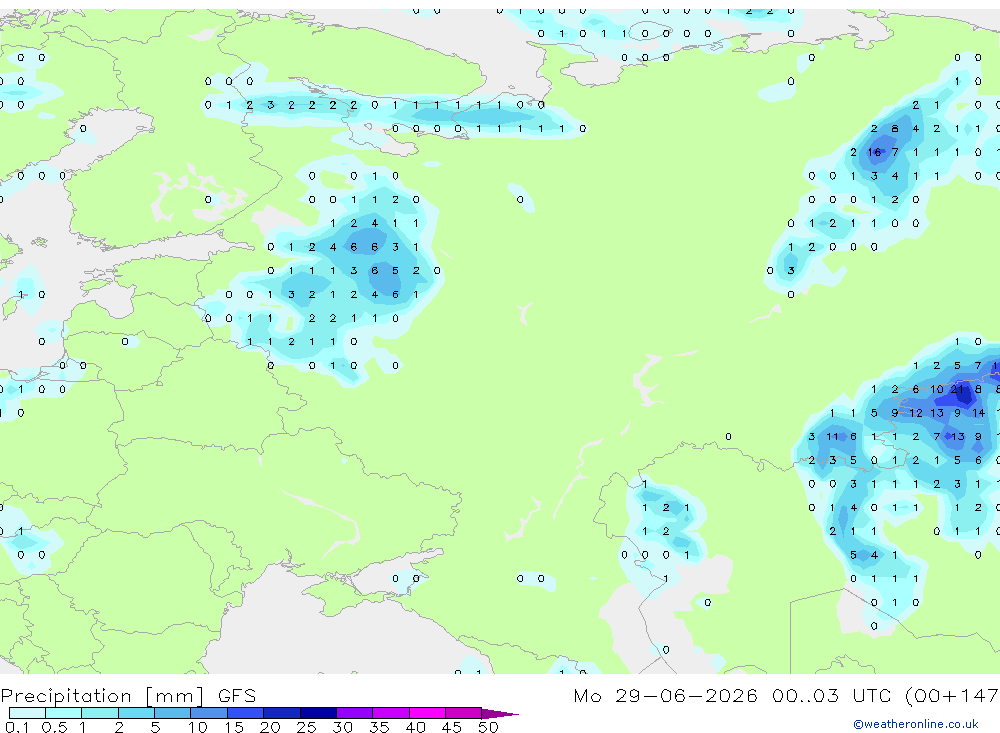Click the 15 to 20 mm legend swatch

click(x=245, y=713)
